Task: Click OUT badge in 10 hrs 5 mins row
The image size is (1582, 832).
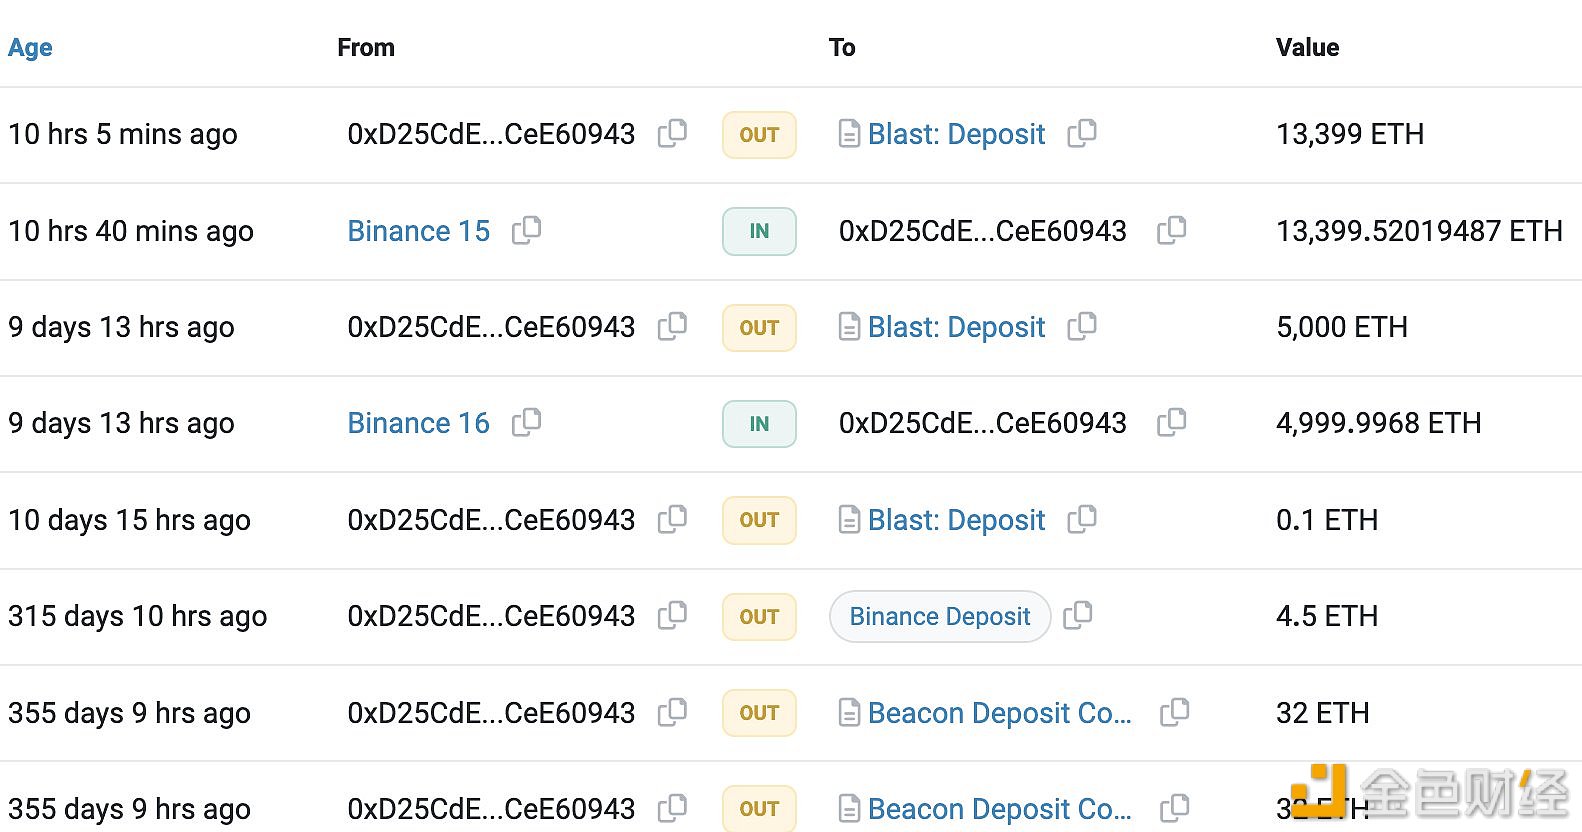Action: pos(759,135)
